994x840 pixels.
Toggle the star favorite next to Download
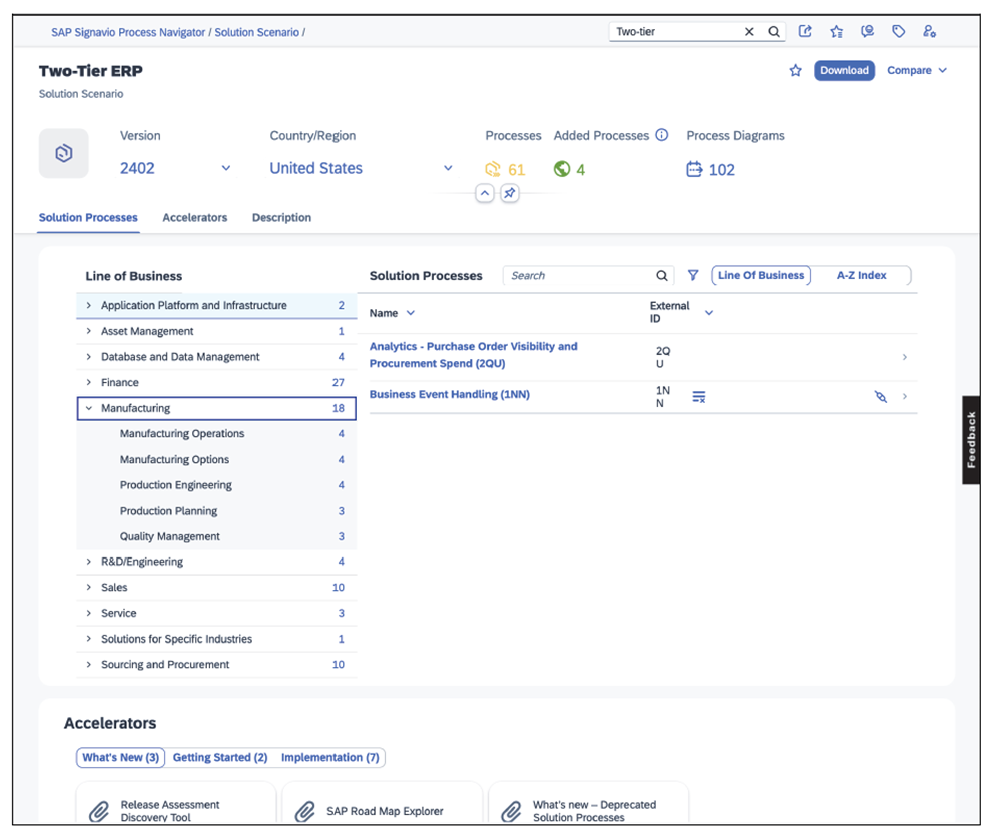pos(794,70)
